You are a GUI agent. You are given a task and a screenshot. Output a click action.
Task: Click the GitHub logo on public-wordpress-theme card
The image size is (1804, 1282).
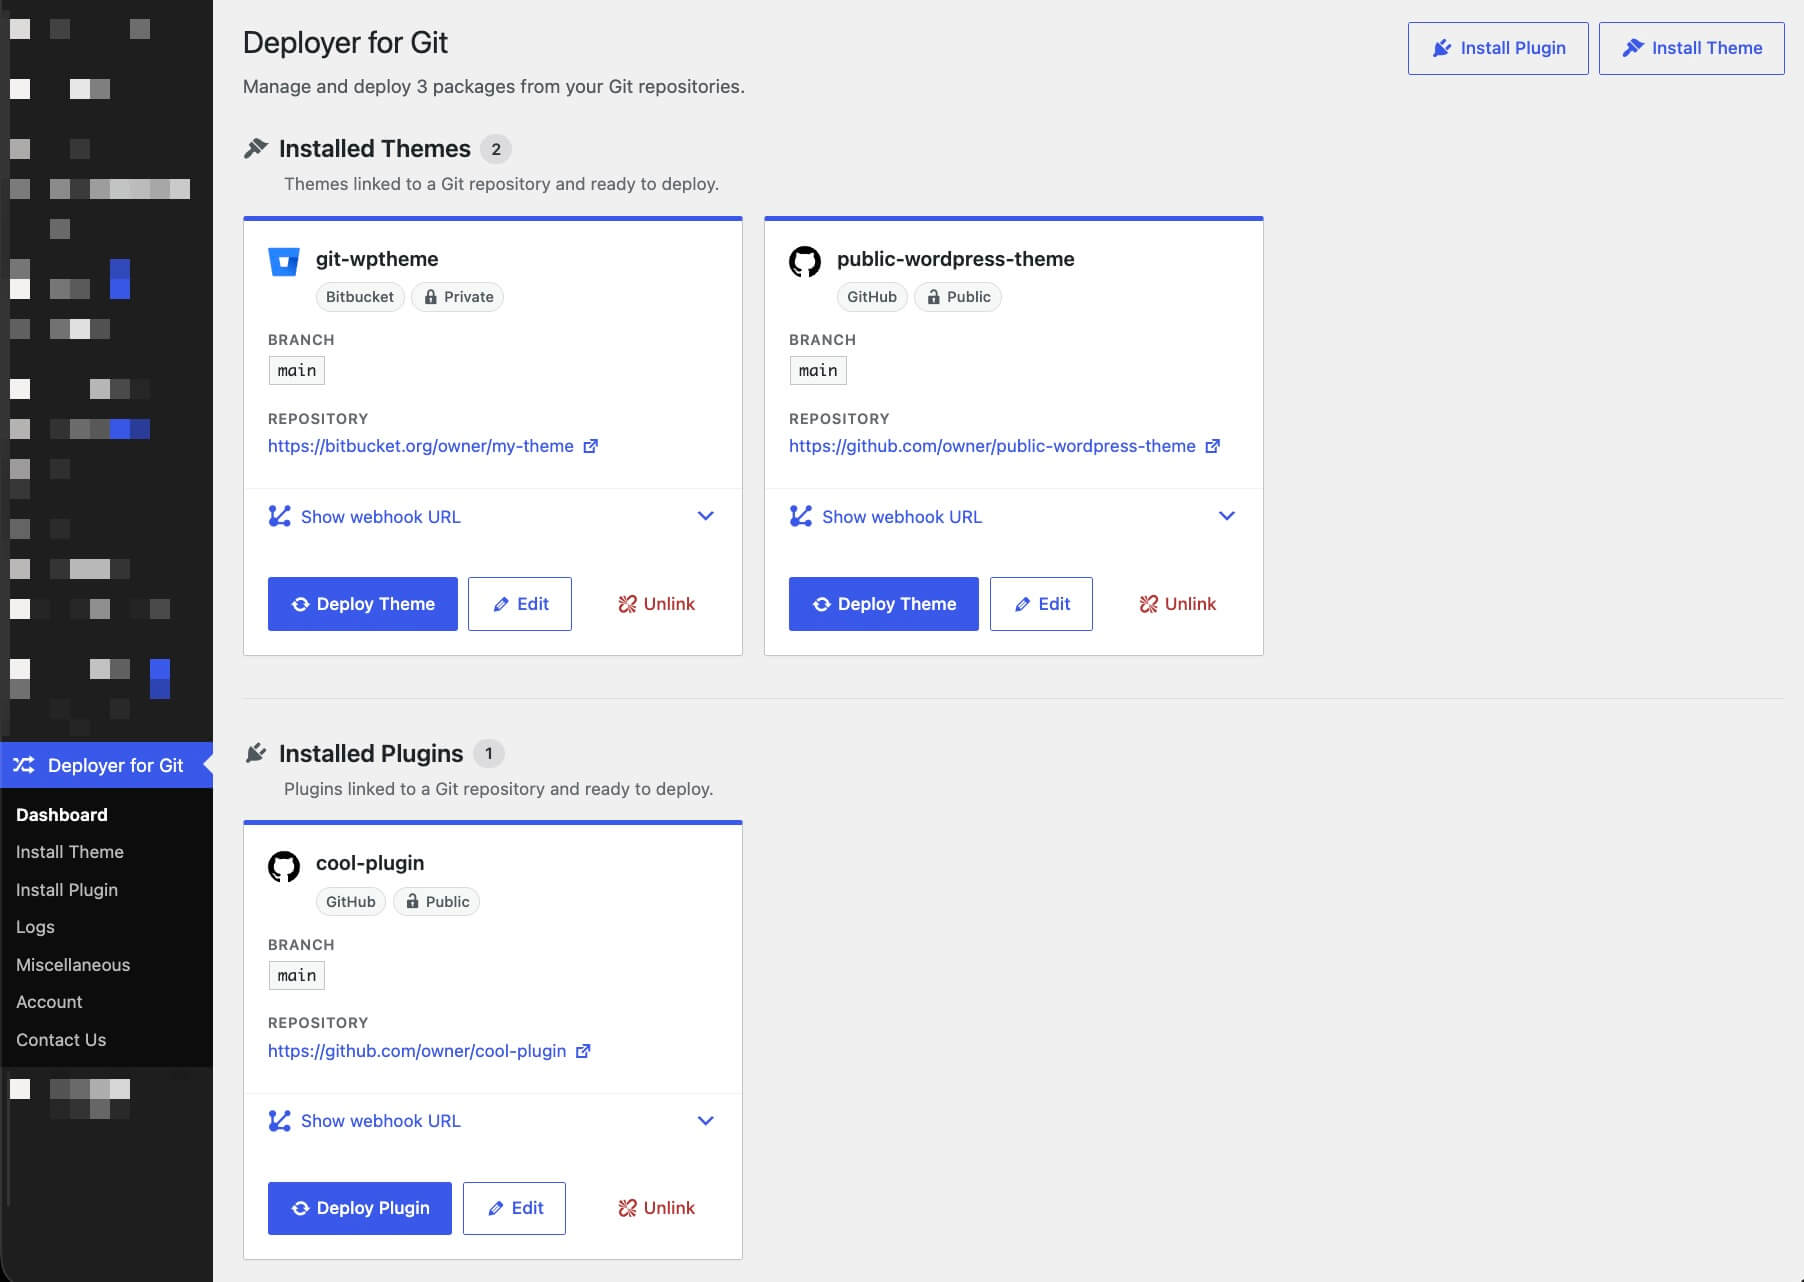click(x=805, y=262)
